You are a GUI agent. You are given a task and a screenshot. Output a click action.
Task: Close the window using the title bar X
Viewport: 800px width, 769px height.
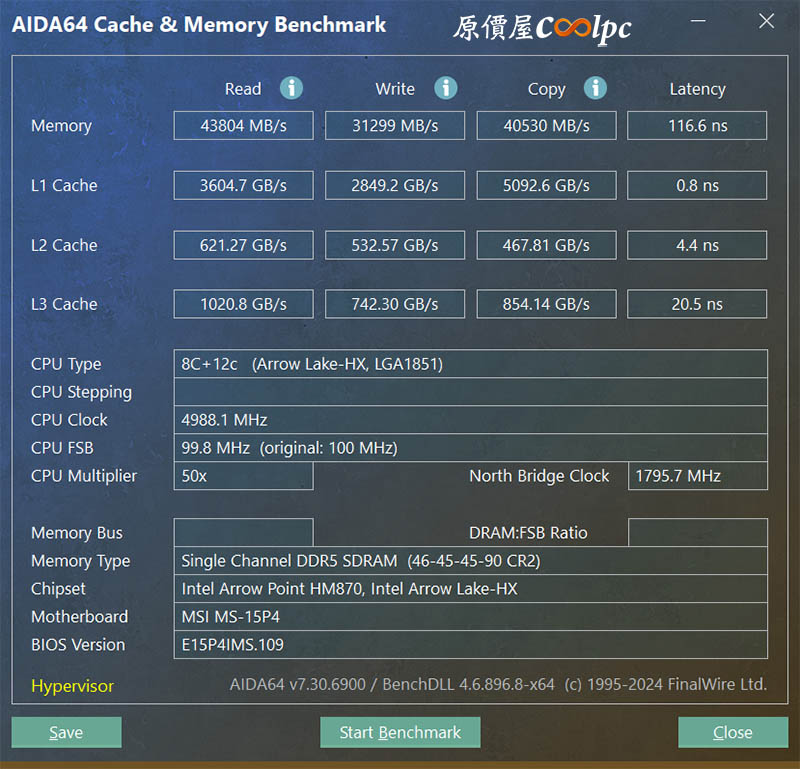click(765, 22)
